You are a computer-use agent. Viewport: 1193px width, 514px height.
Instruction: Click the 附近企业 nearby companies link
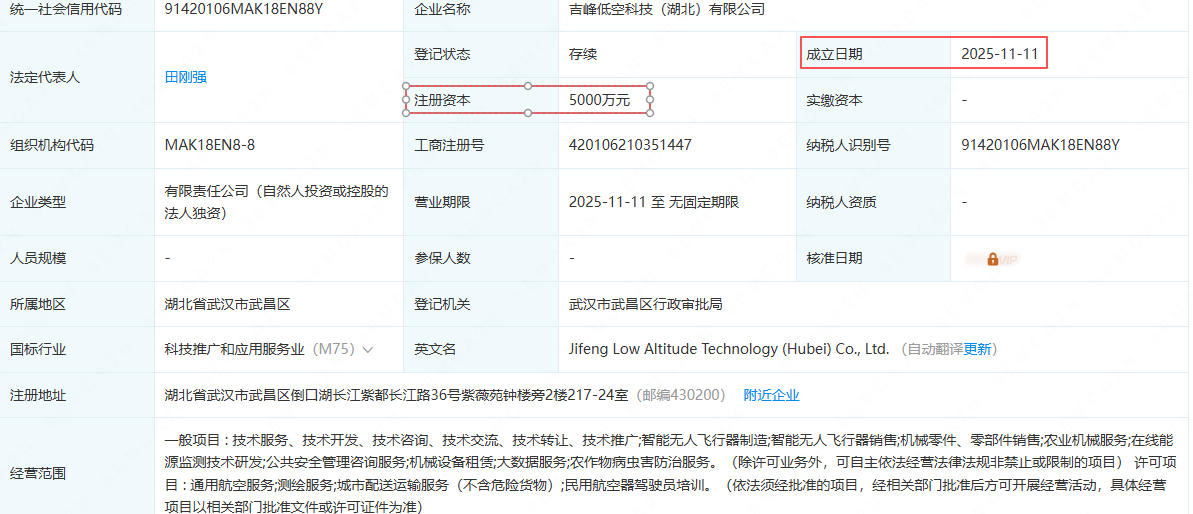click(x=771, y=395)
